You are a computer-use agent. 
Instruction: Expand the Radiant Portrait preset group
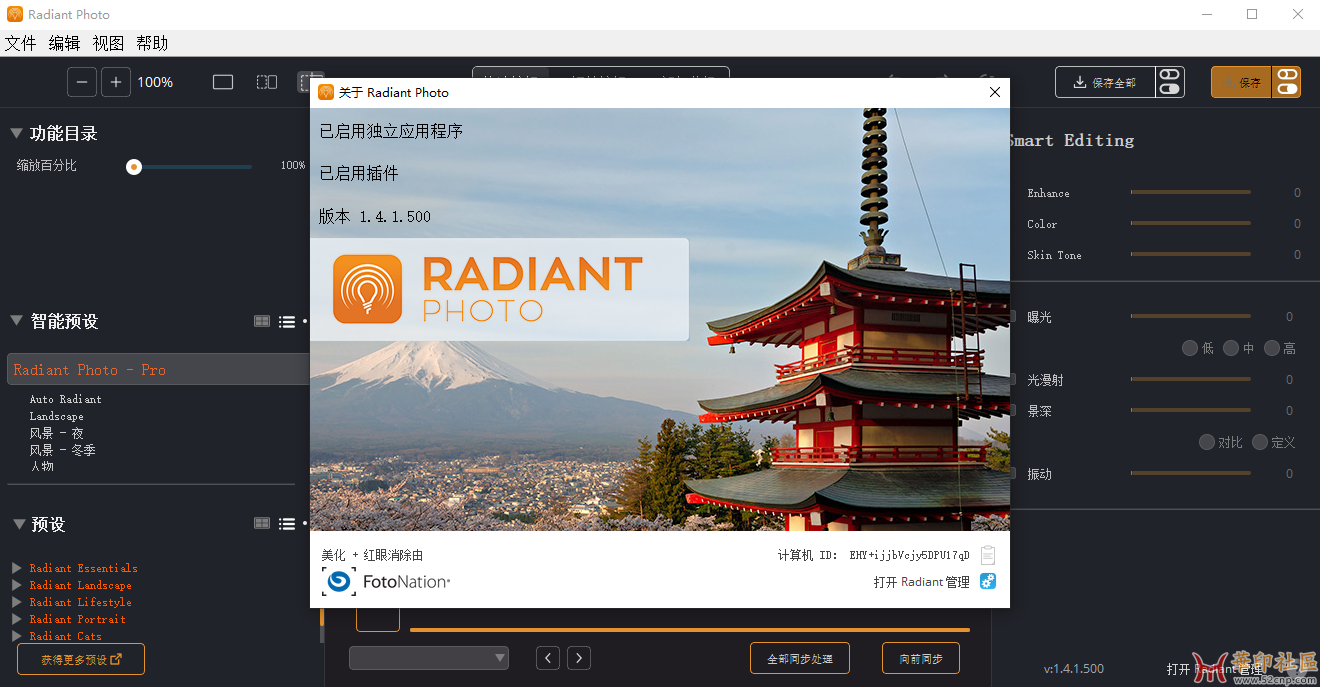pyautogui.click(x=16, y=619)
